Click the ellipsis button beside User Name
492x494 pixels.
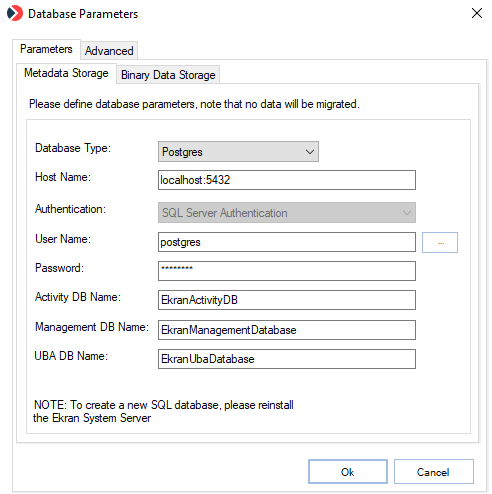(x=440, y=242)
